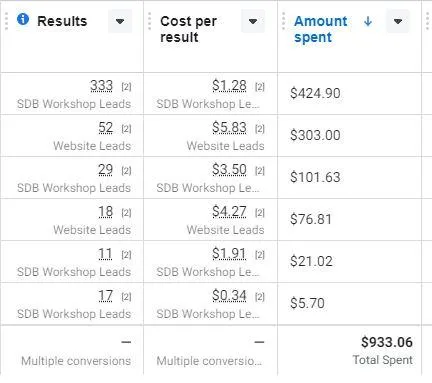
Task: Click the $1.28 cost per result
Action: coord(229,86)
